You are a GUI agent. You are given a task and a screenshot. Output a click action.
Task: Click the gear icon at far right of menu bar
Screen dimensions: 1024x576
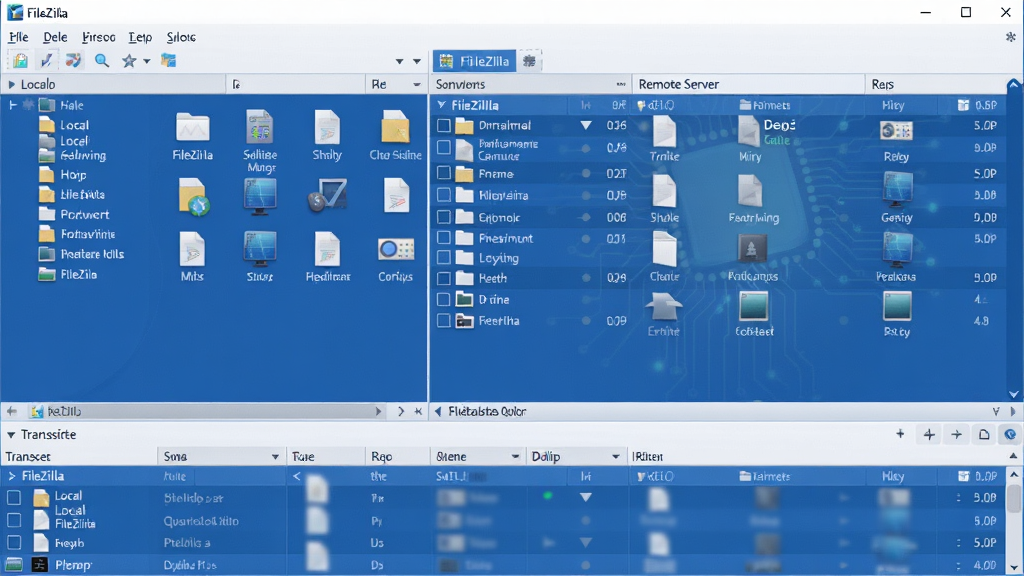point(1010,37)
